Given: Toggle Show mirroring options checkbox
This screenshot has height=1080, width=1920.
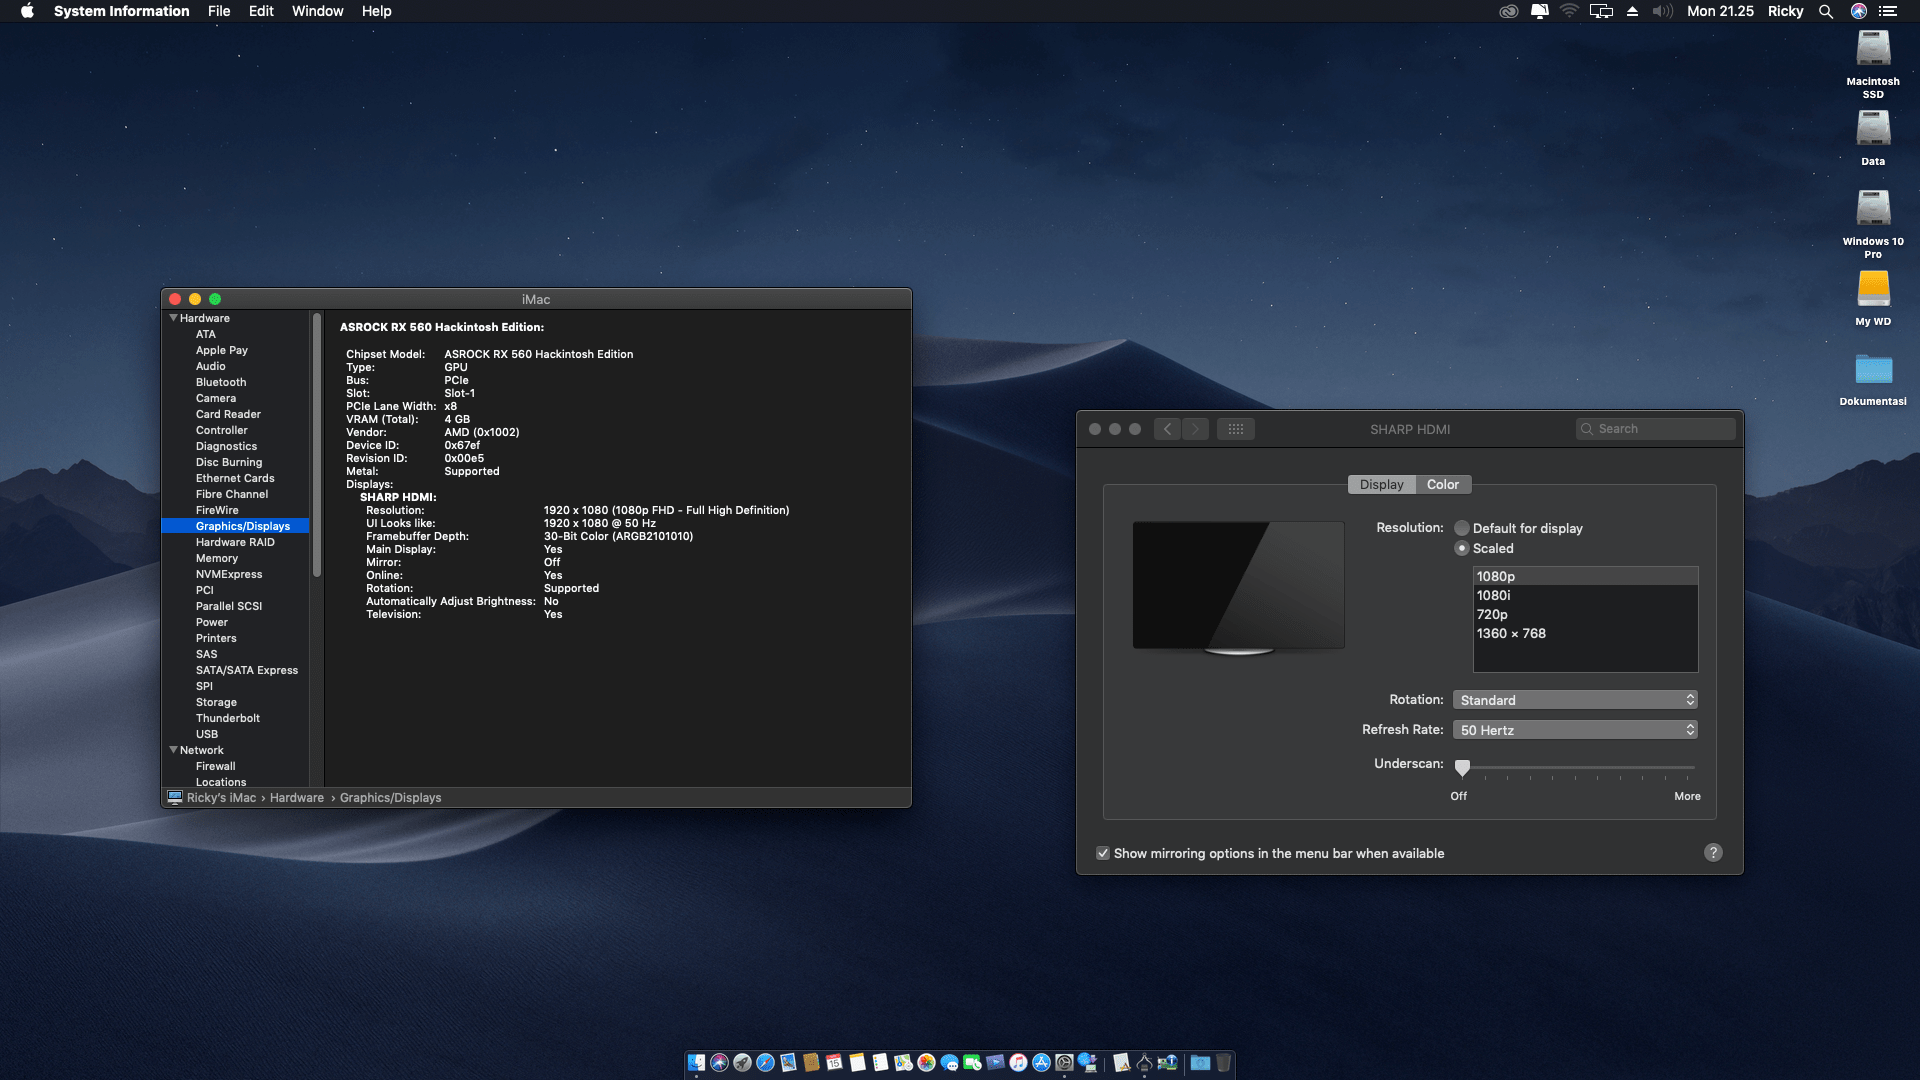Looking at the screenshot, I should 1103,853.
